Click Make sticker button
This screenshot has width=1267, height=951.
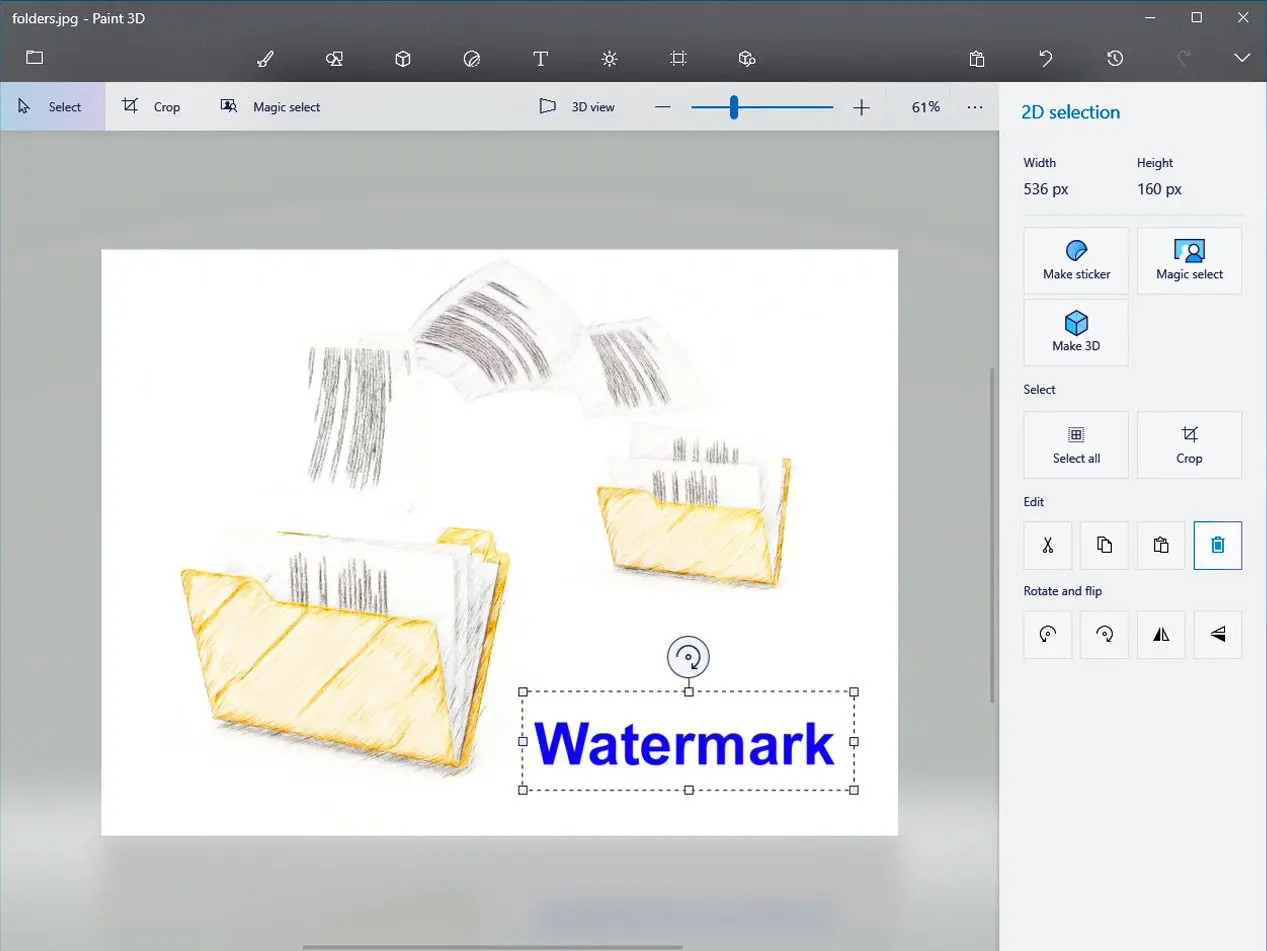tap(1076, 261)
